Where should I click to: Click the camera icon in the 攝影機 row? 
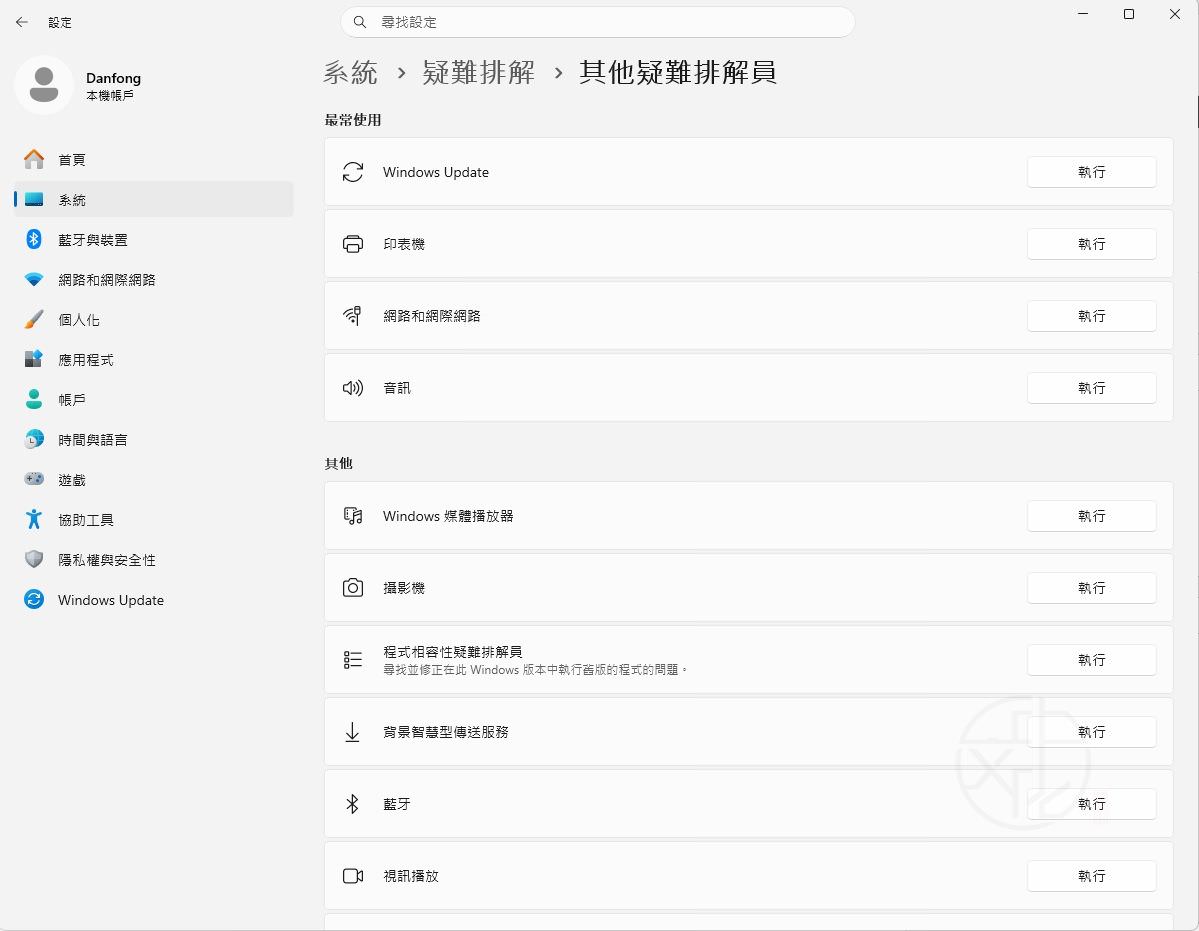click(x=353, y=588)
